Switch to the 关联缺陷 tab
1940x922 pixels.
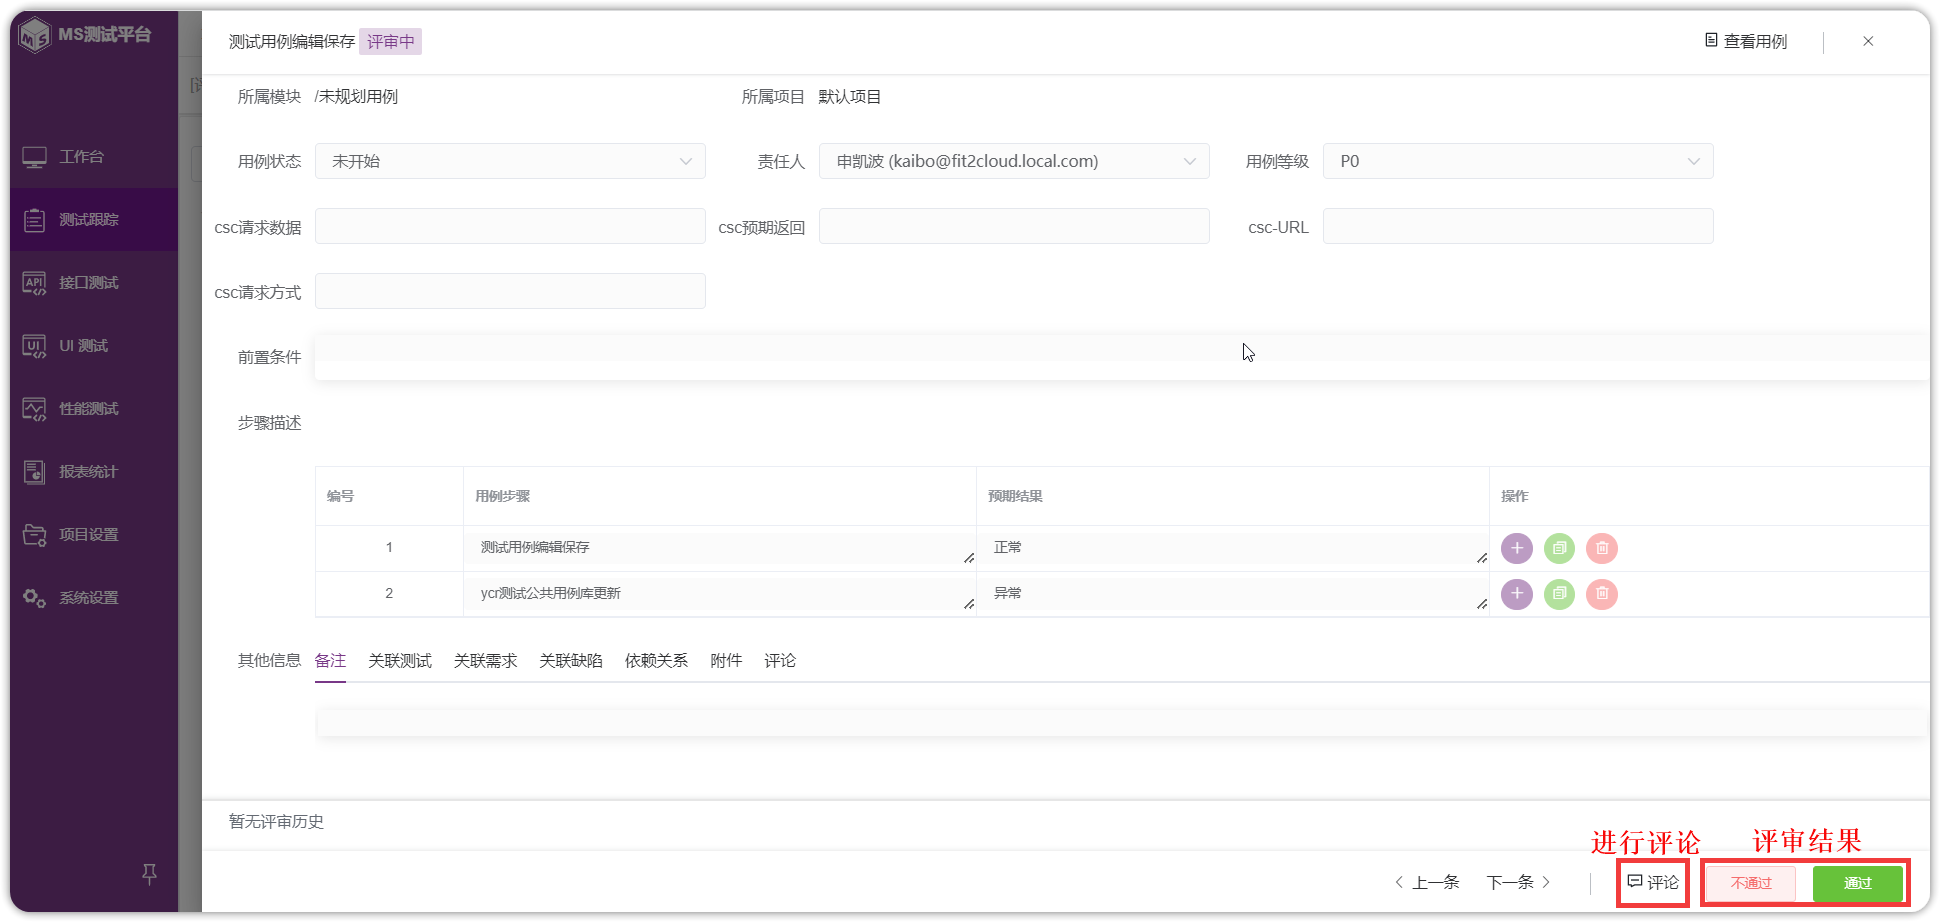(571, 661)
